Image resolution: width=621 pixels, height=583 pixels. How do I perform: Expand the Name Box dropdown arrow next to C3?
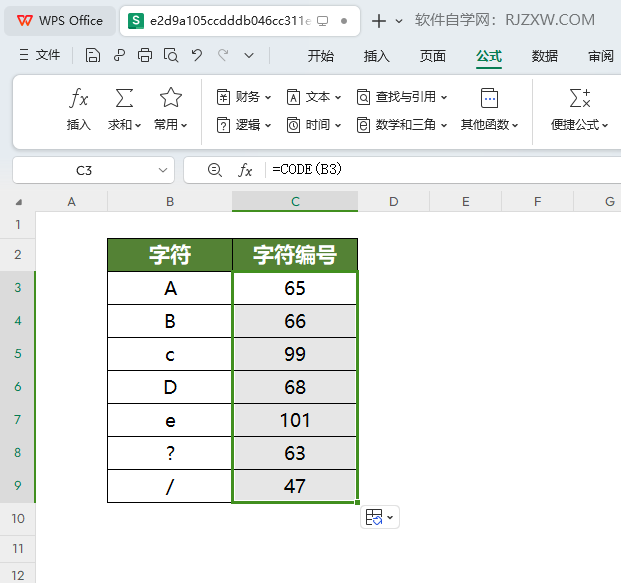pos(163,170)
